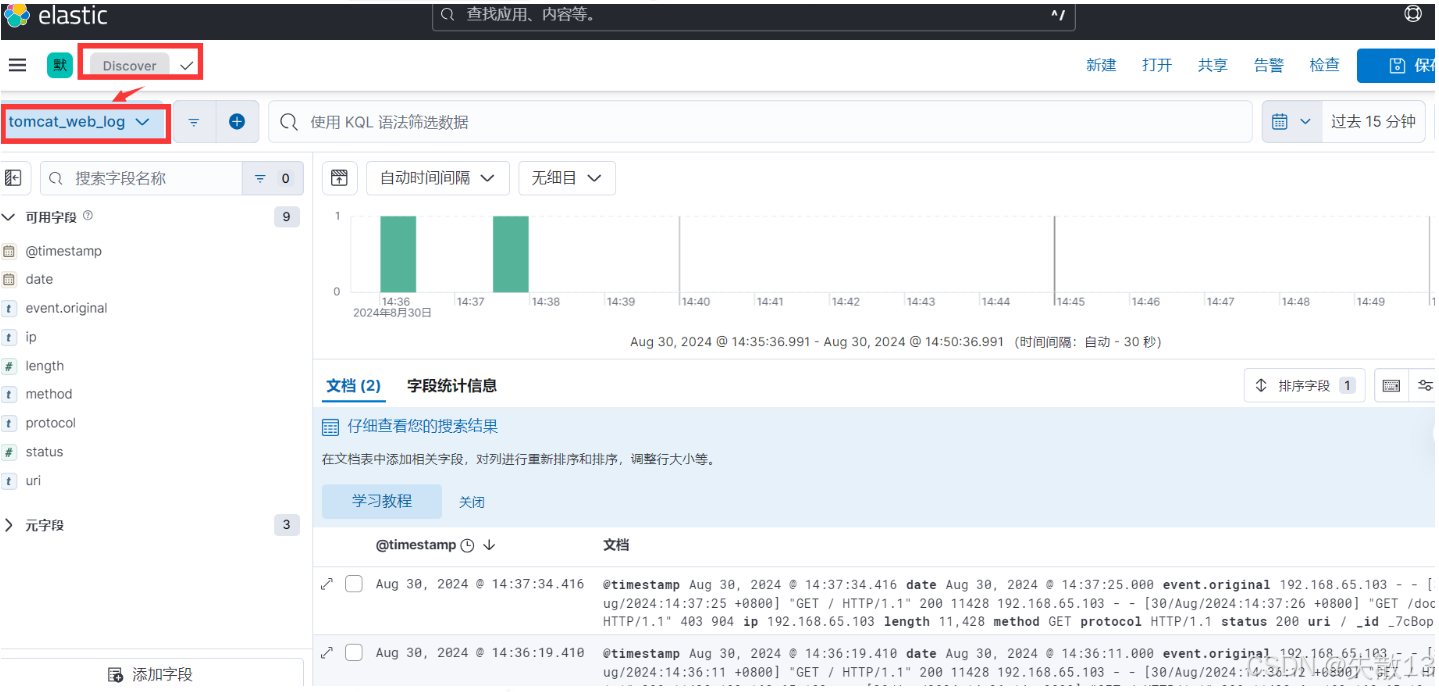This screenshot has width=1439, height=692.
Task: Click the @timestamp field date icon
Action: coord(10,251)
